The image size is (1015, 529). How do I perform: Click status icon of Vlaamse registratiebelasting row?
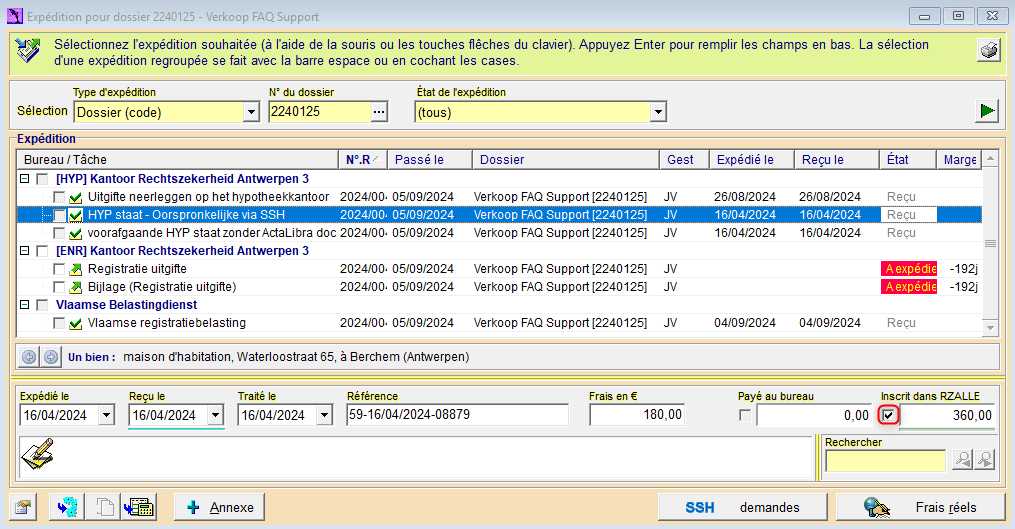pyautogui.click(x=76, y=323)
